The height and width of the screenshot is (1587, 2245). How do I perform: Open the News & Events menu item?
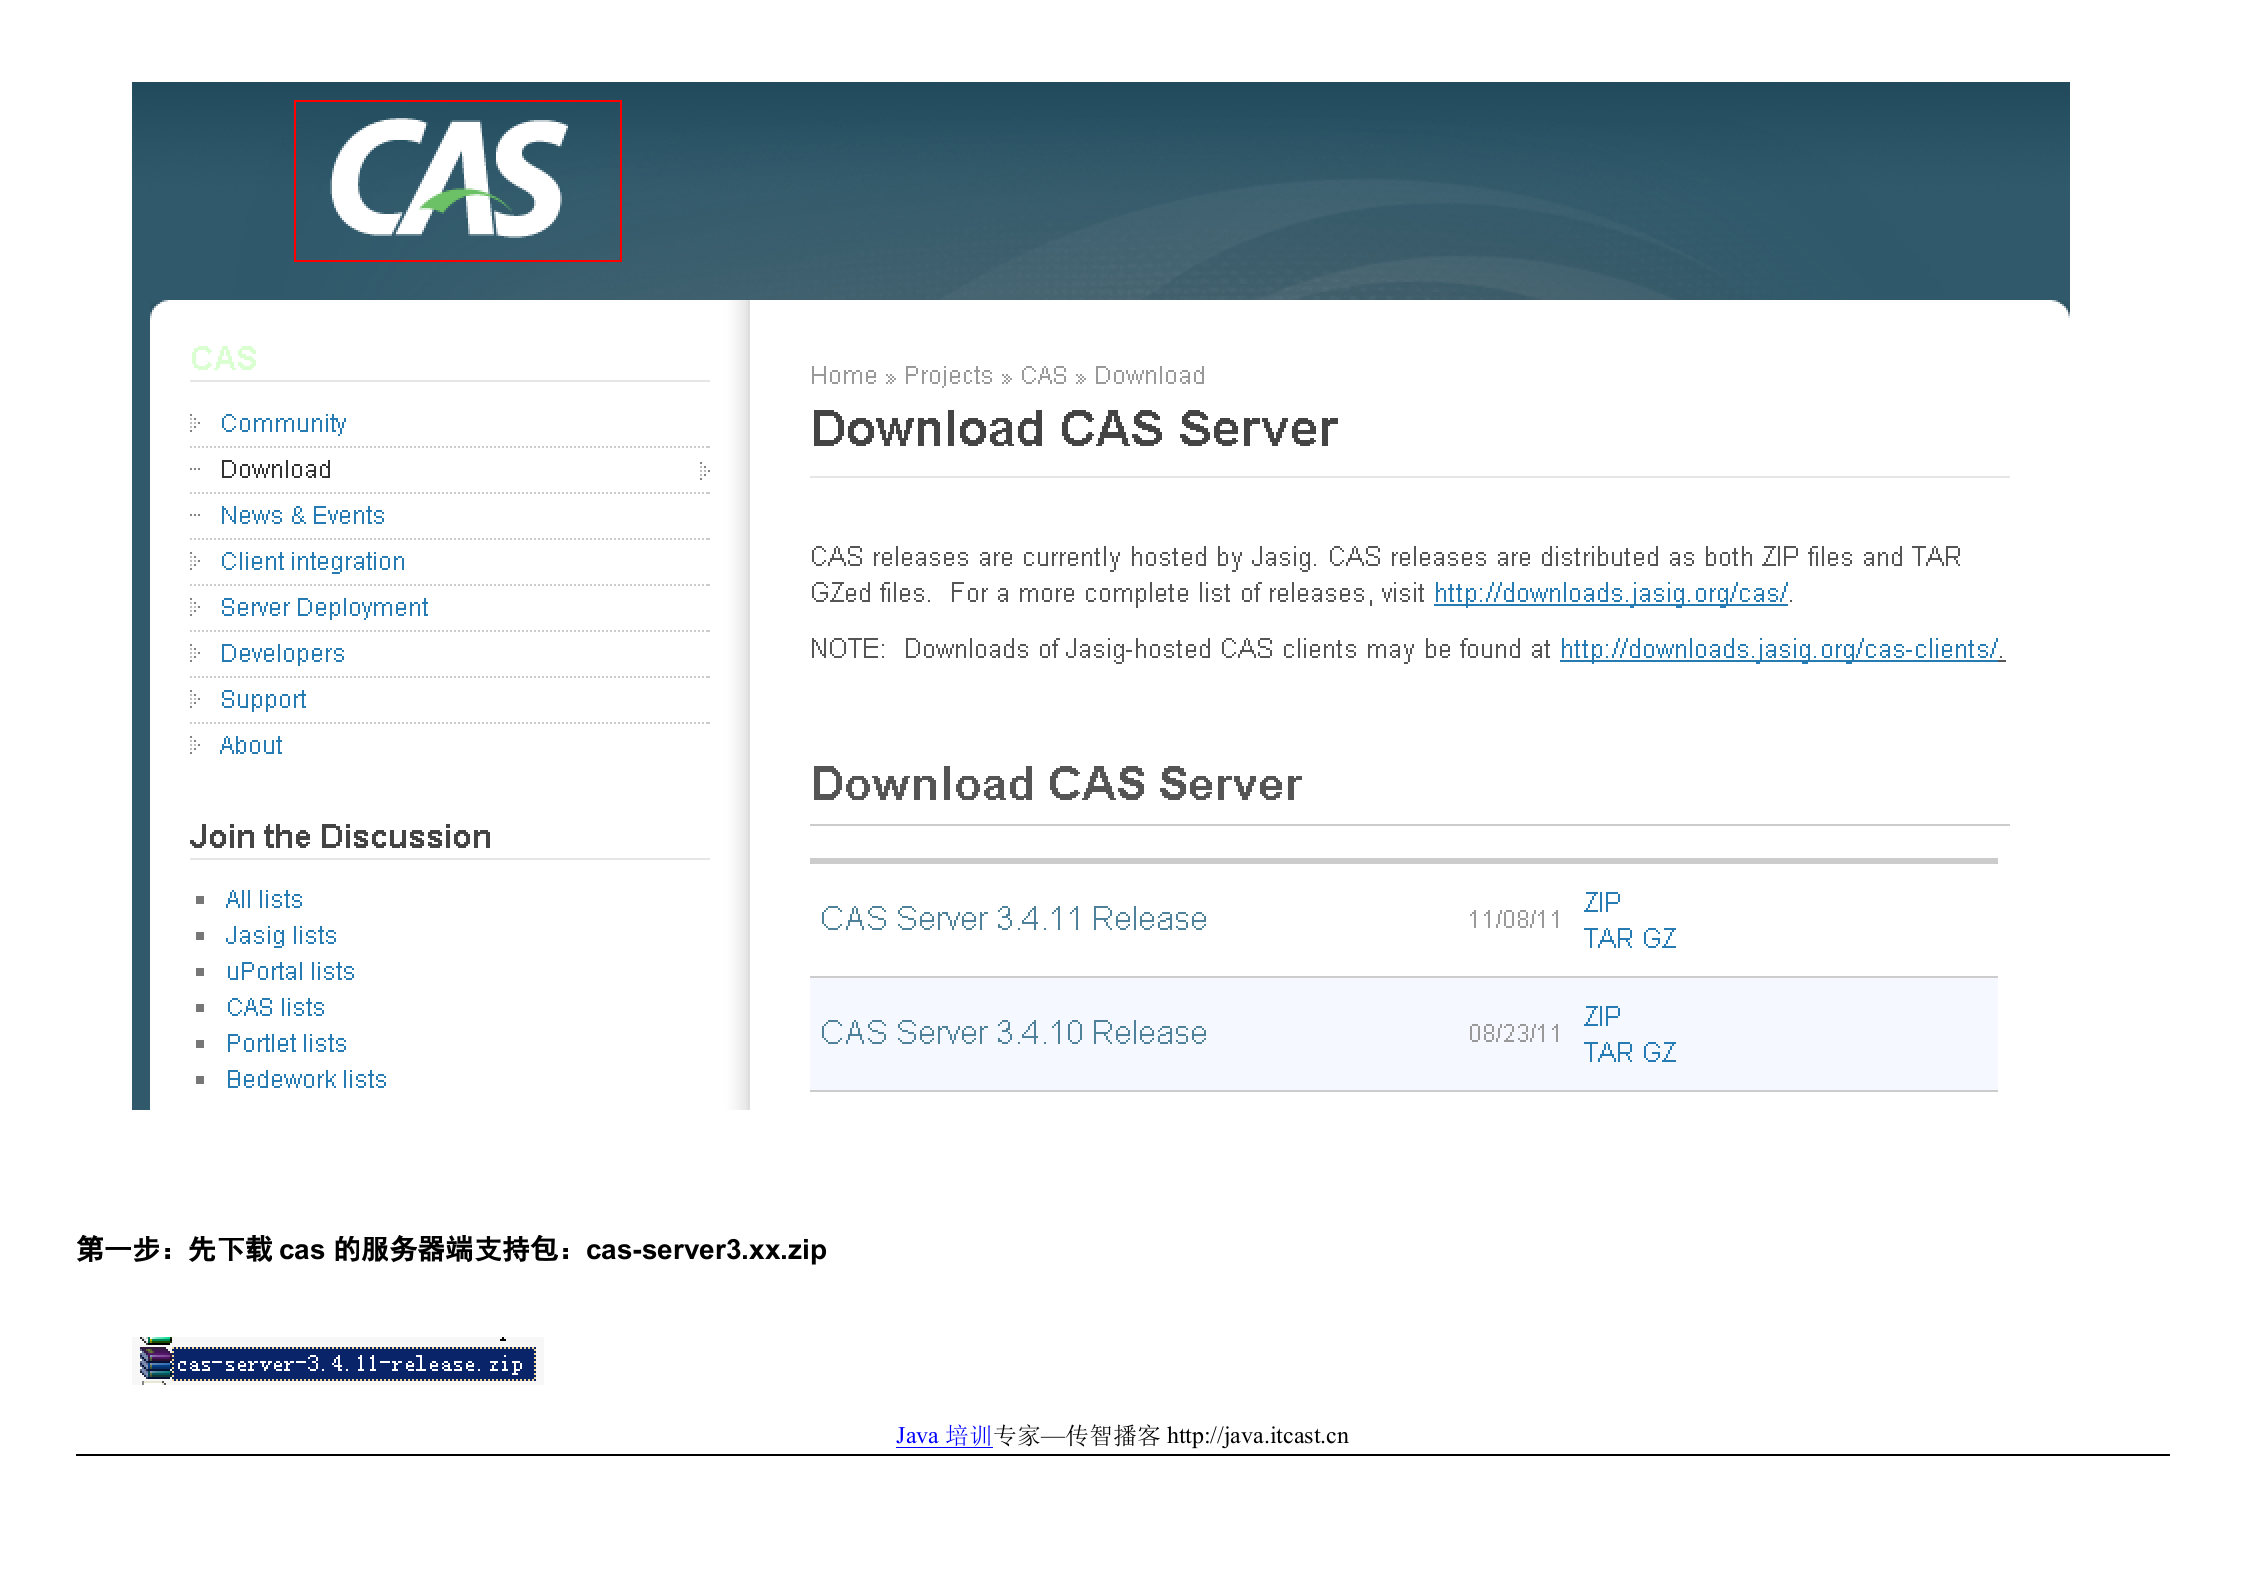(x=302, y=515)
